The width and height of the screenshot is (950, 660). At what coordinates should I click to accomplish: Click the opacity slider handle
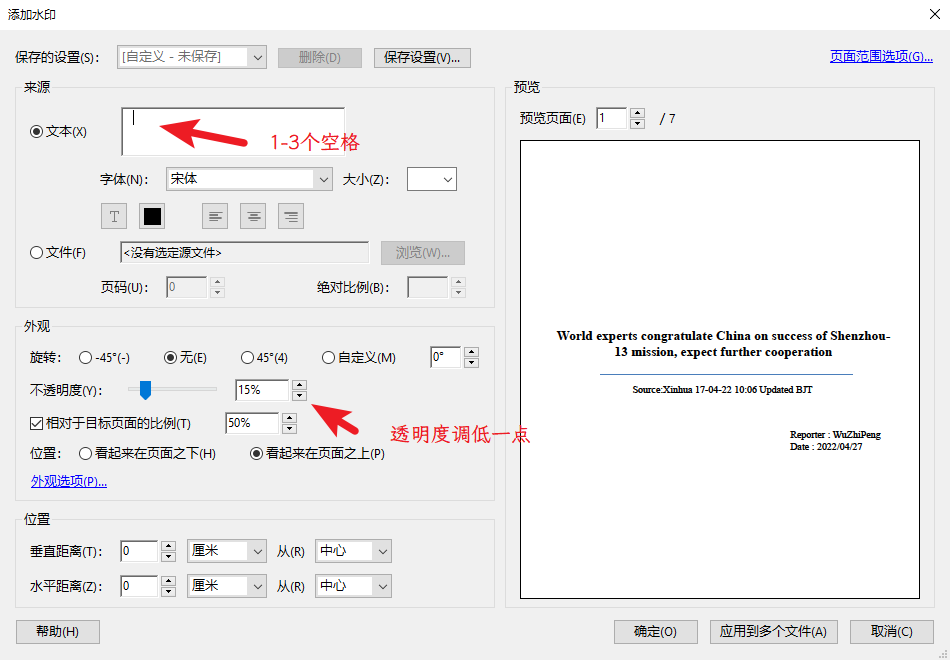pyautogui.click(x=144, y=390)
